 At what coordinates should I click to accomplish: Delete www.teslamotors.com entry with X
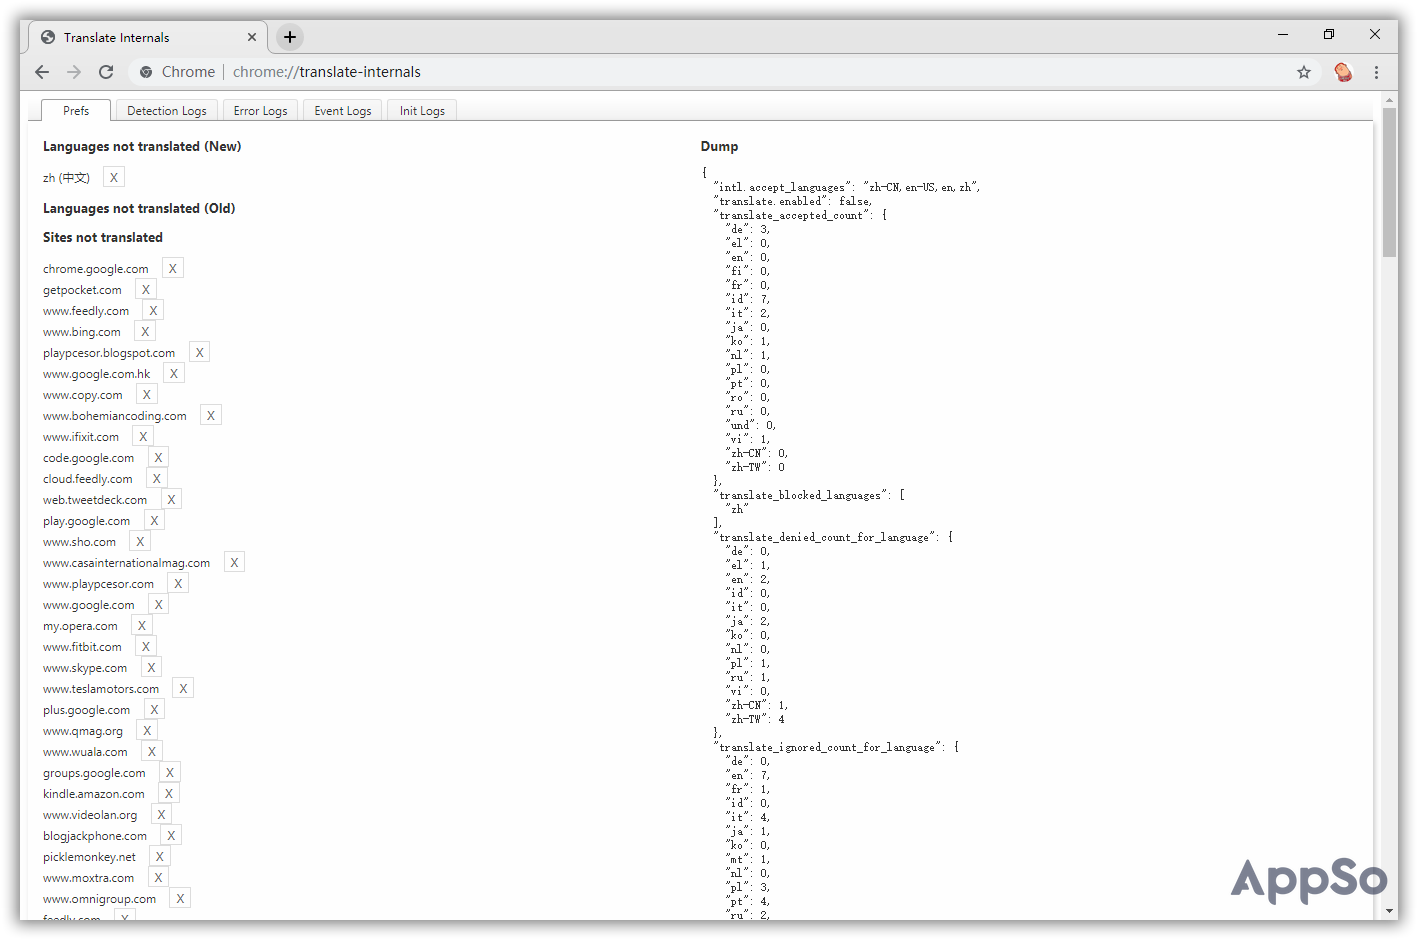point(183,689)
